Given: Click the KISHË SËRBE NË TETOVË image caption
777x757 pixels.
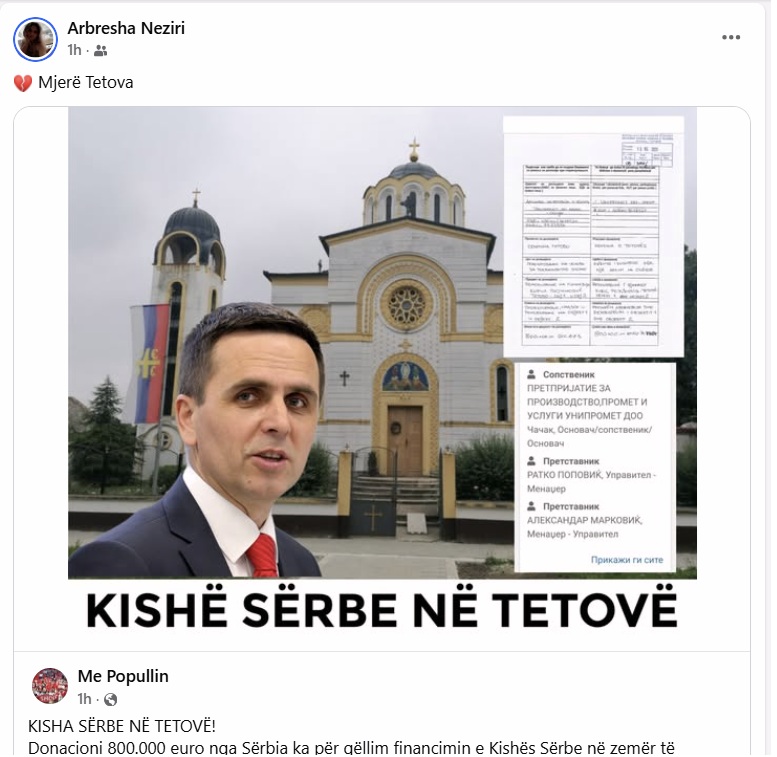Looking at the screenshot, I should [x=382, y=609].
